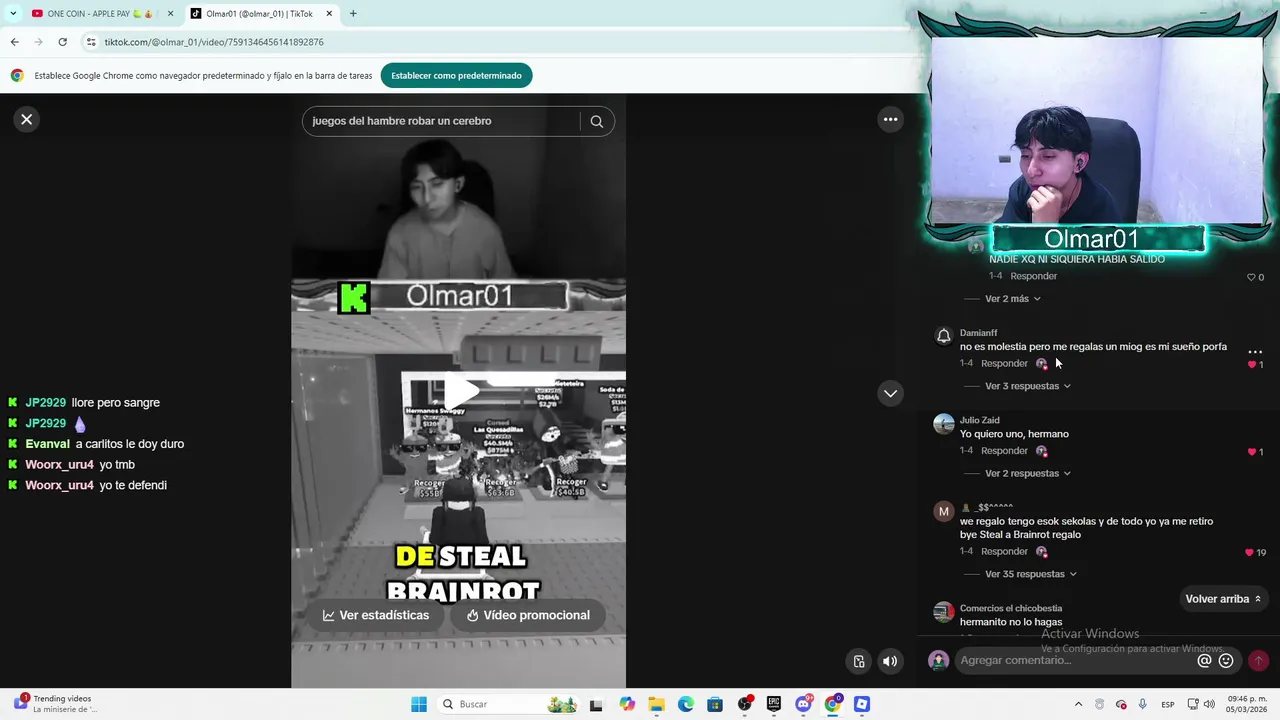Go to next video with down chevron
This screenshot has width=1280, height=720.
pyautogui.click(x=890, y=393)
